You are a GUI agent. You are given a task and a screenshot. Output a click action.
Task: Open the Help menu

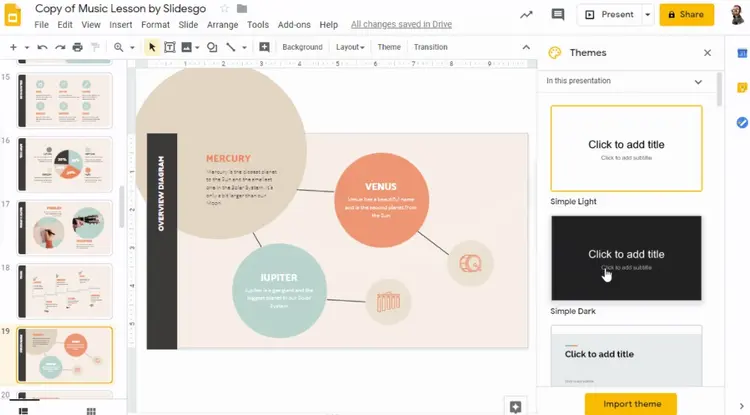[329, 24]
